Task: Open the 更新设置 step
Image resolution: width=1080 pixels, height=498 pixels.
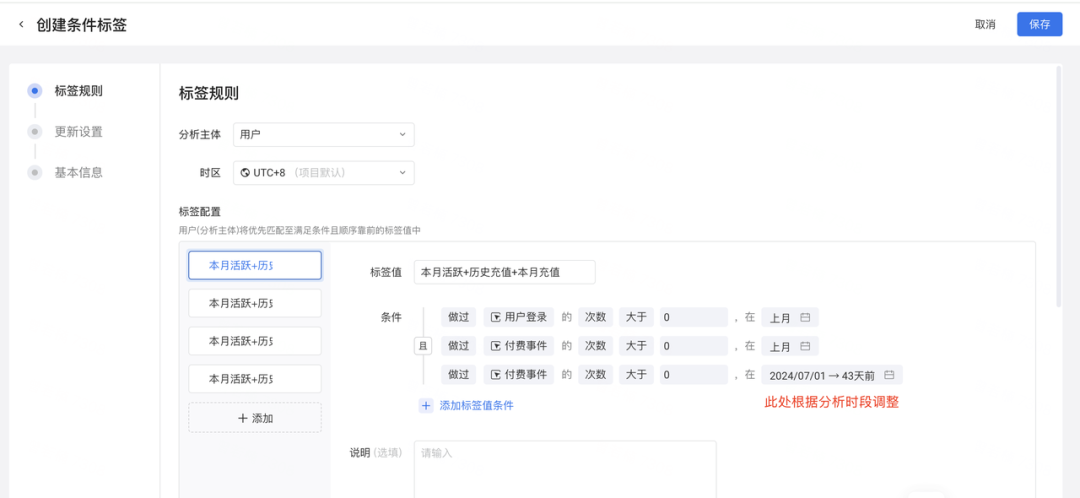Action: pyautogui.click(x=79, y=132)
